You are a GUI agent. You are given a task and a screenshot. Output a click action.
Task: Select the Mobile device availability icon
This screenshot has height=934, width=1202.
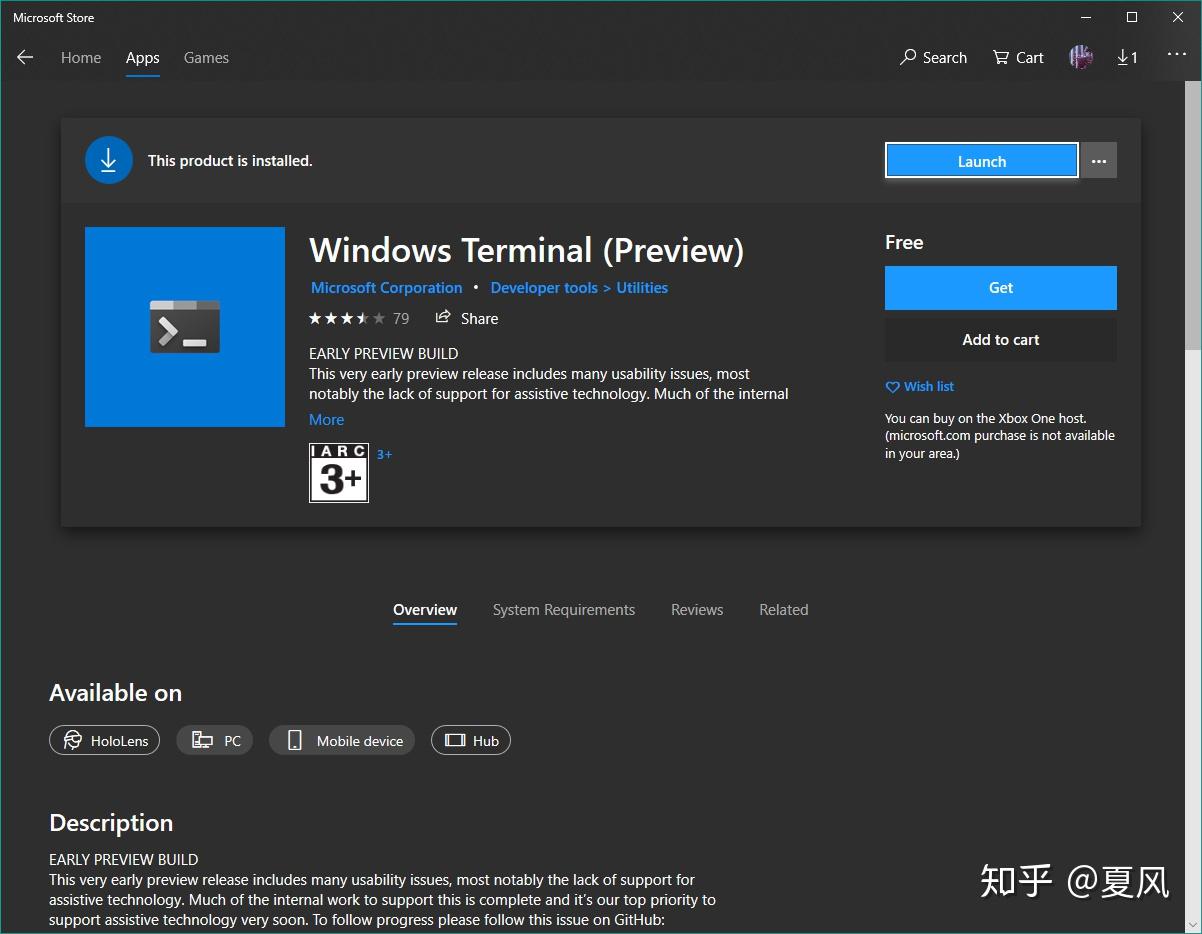[341, 740]
